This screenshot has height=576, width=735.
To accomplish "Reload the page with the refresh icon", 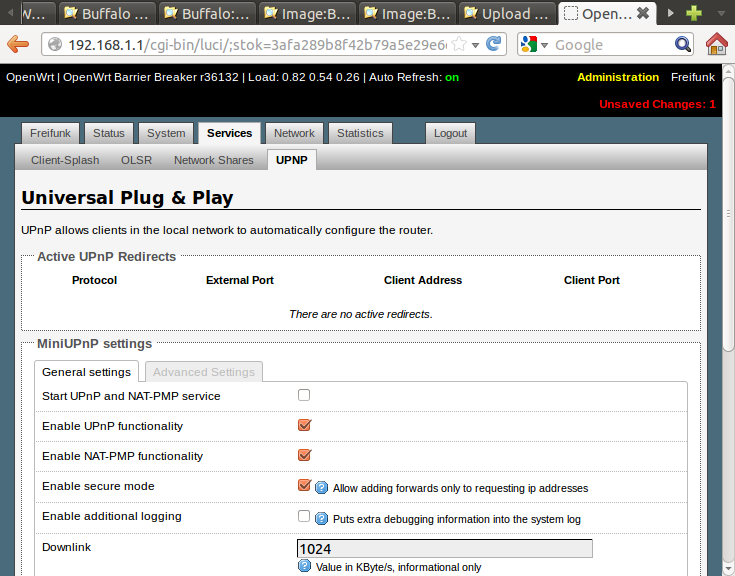I will tap(493, 44).
